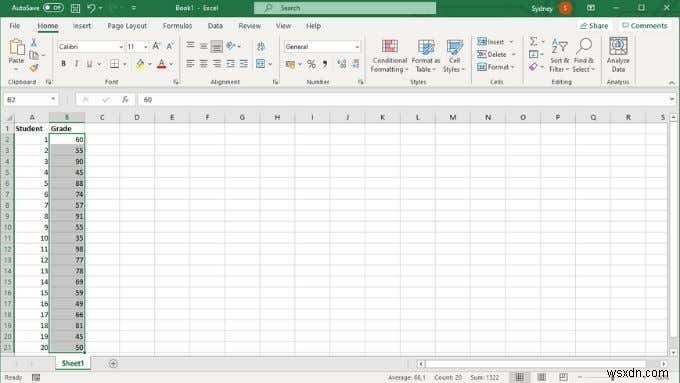Click Merge & Center icon

[x=261, y=64]
